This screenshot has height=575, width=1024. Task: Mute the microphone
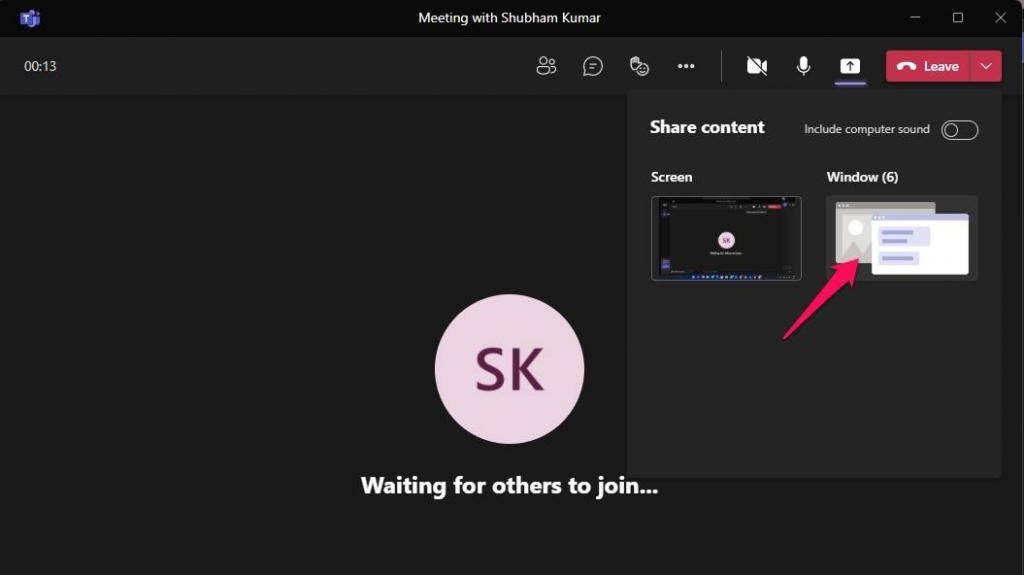pos(803,66)
